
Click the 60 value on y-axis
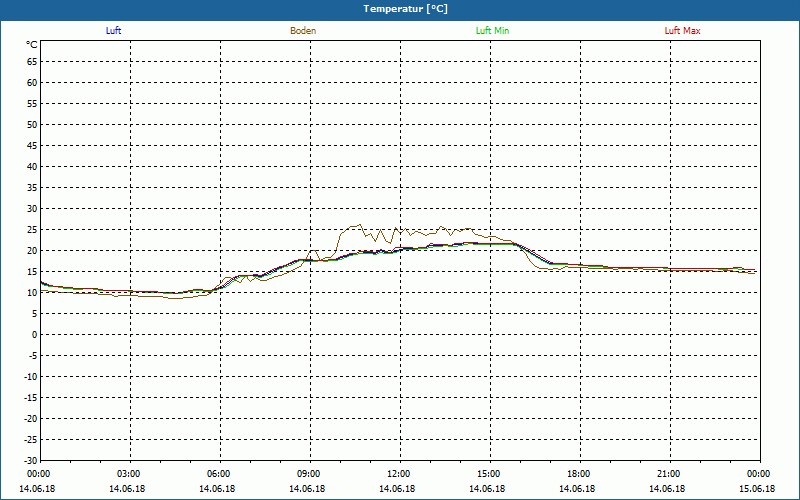click(32, 83)
